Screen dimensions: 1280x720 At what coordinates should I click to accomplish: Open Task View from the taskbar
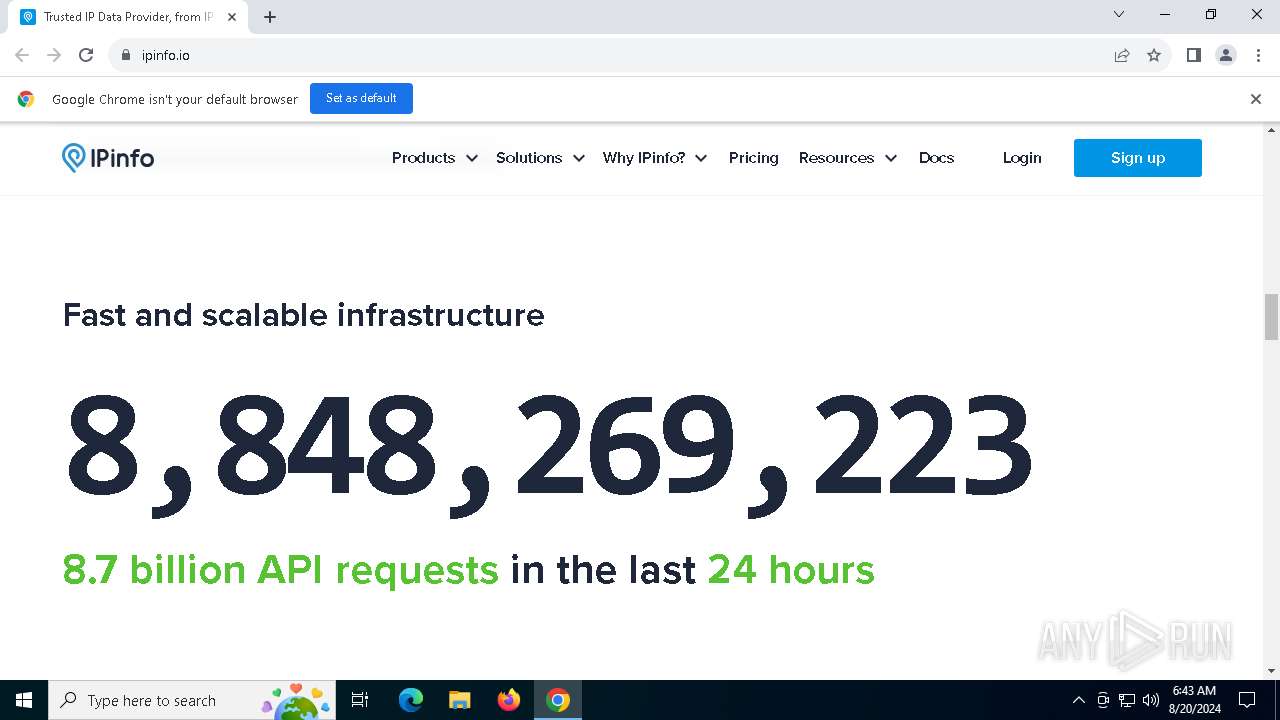[361, 700]
